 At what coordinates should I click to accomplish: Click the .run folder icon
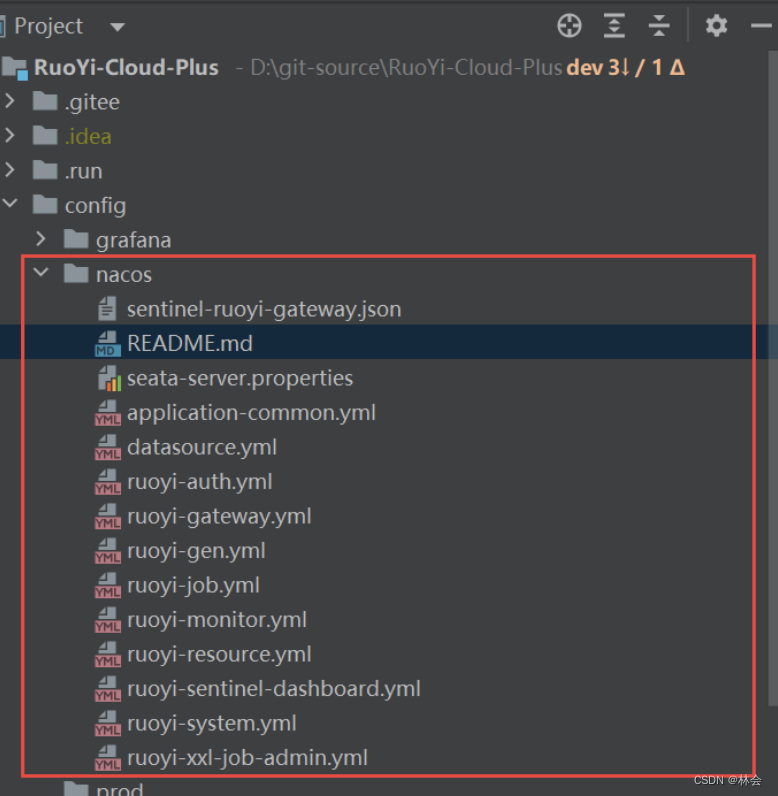45,170
